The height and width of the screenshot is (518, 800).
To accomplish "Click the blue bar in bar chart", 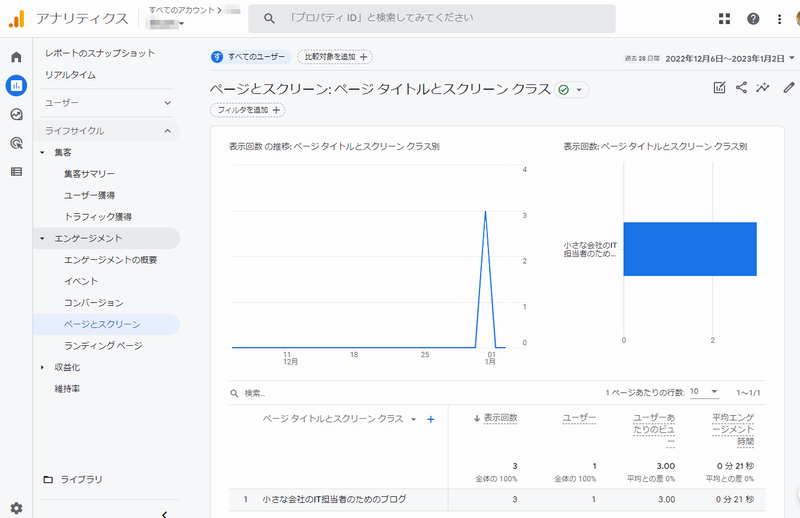I will click(x=690, y=249).
